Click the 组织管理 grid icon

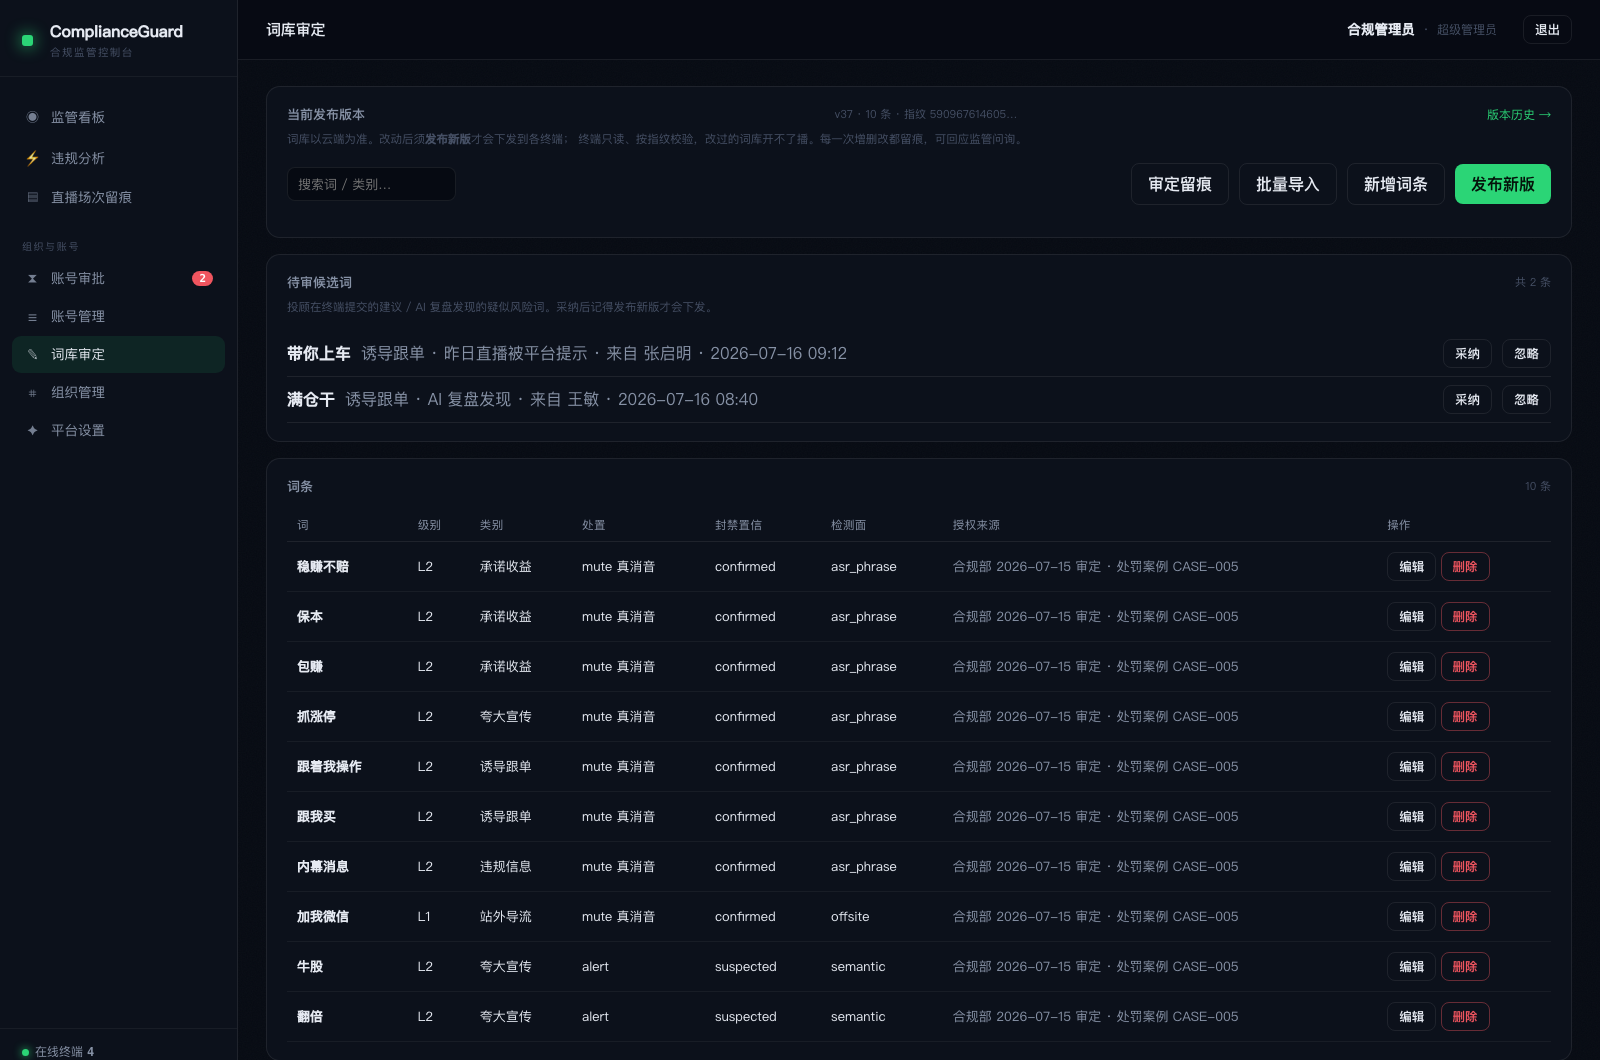(x=32, y=392)
